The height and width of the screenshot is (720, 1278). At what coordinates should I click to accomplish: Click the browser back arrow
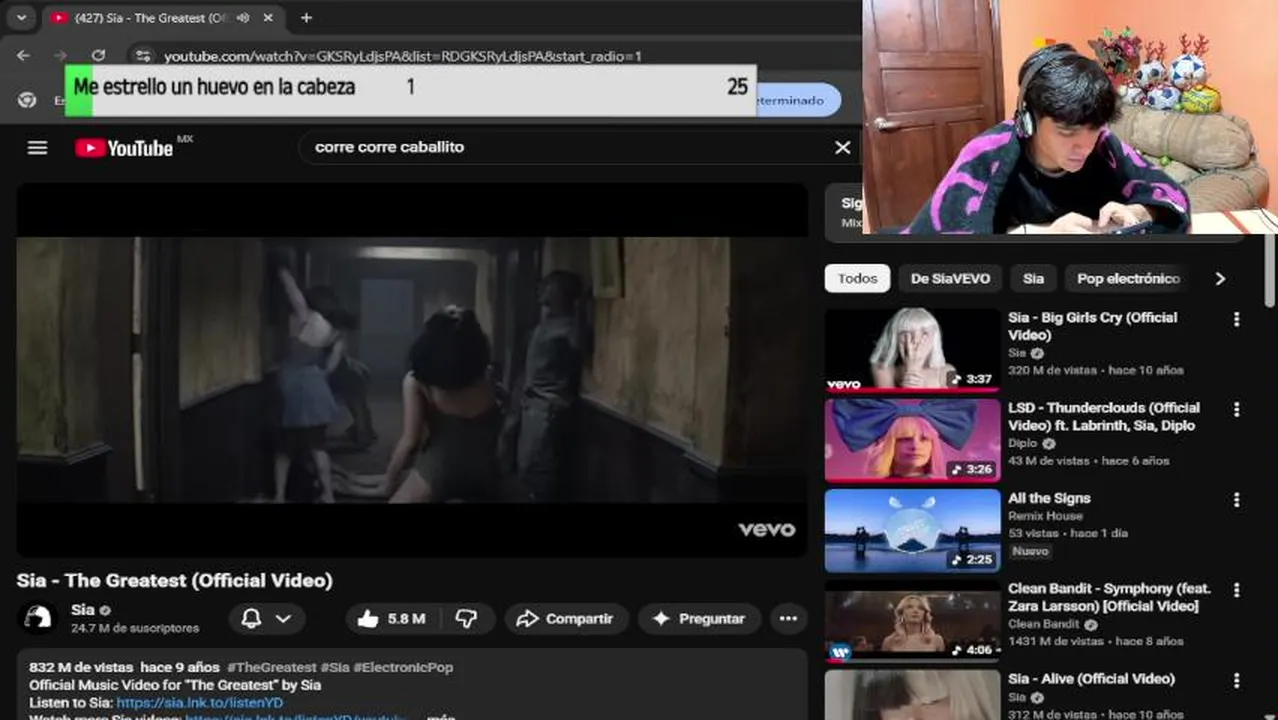(x=23, y=56)
